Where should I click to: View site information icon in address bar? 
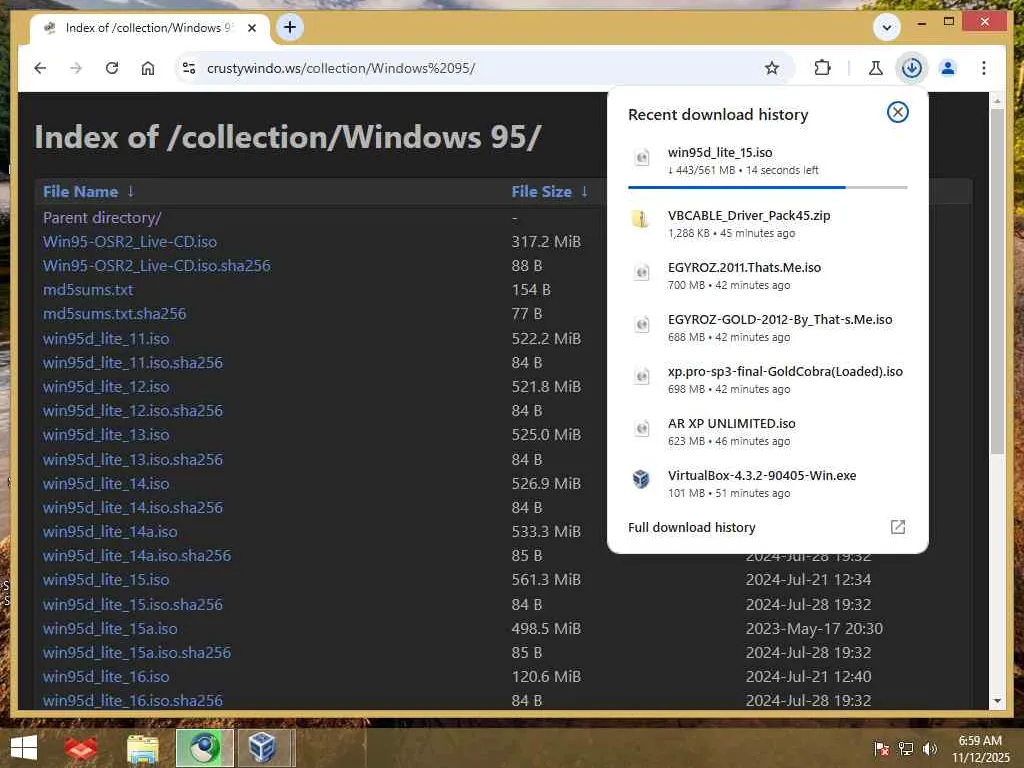pyautogui.click(x=189, y=68)
